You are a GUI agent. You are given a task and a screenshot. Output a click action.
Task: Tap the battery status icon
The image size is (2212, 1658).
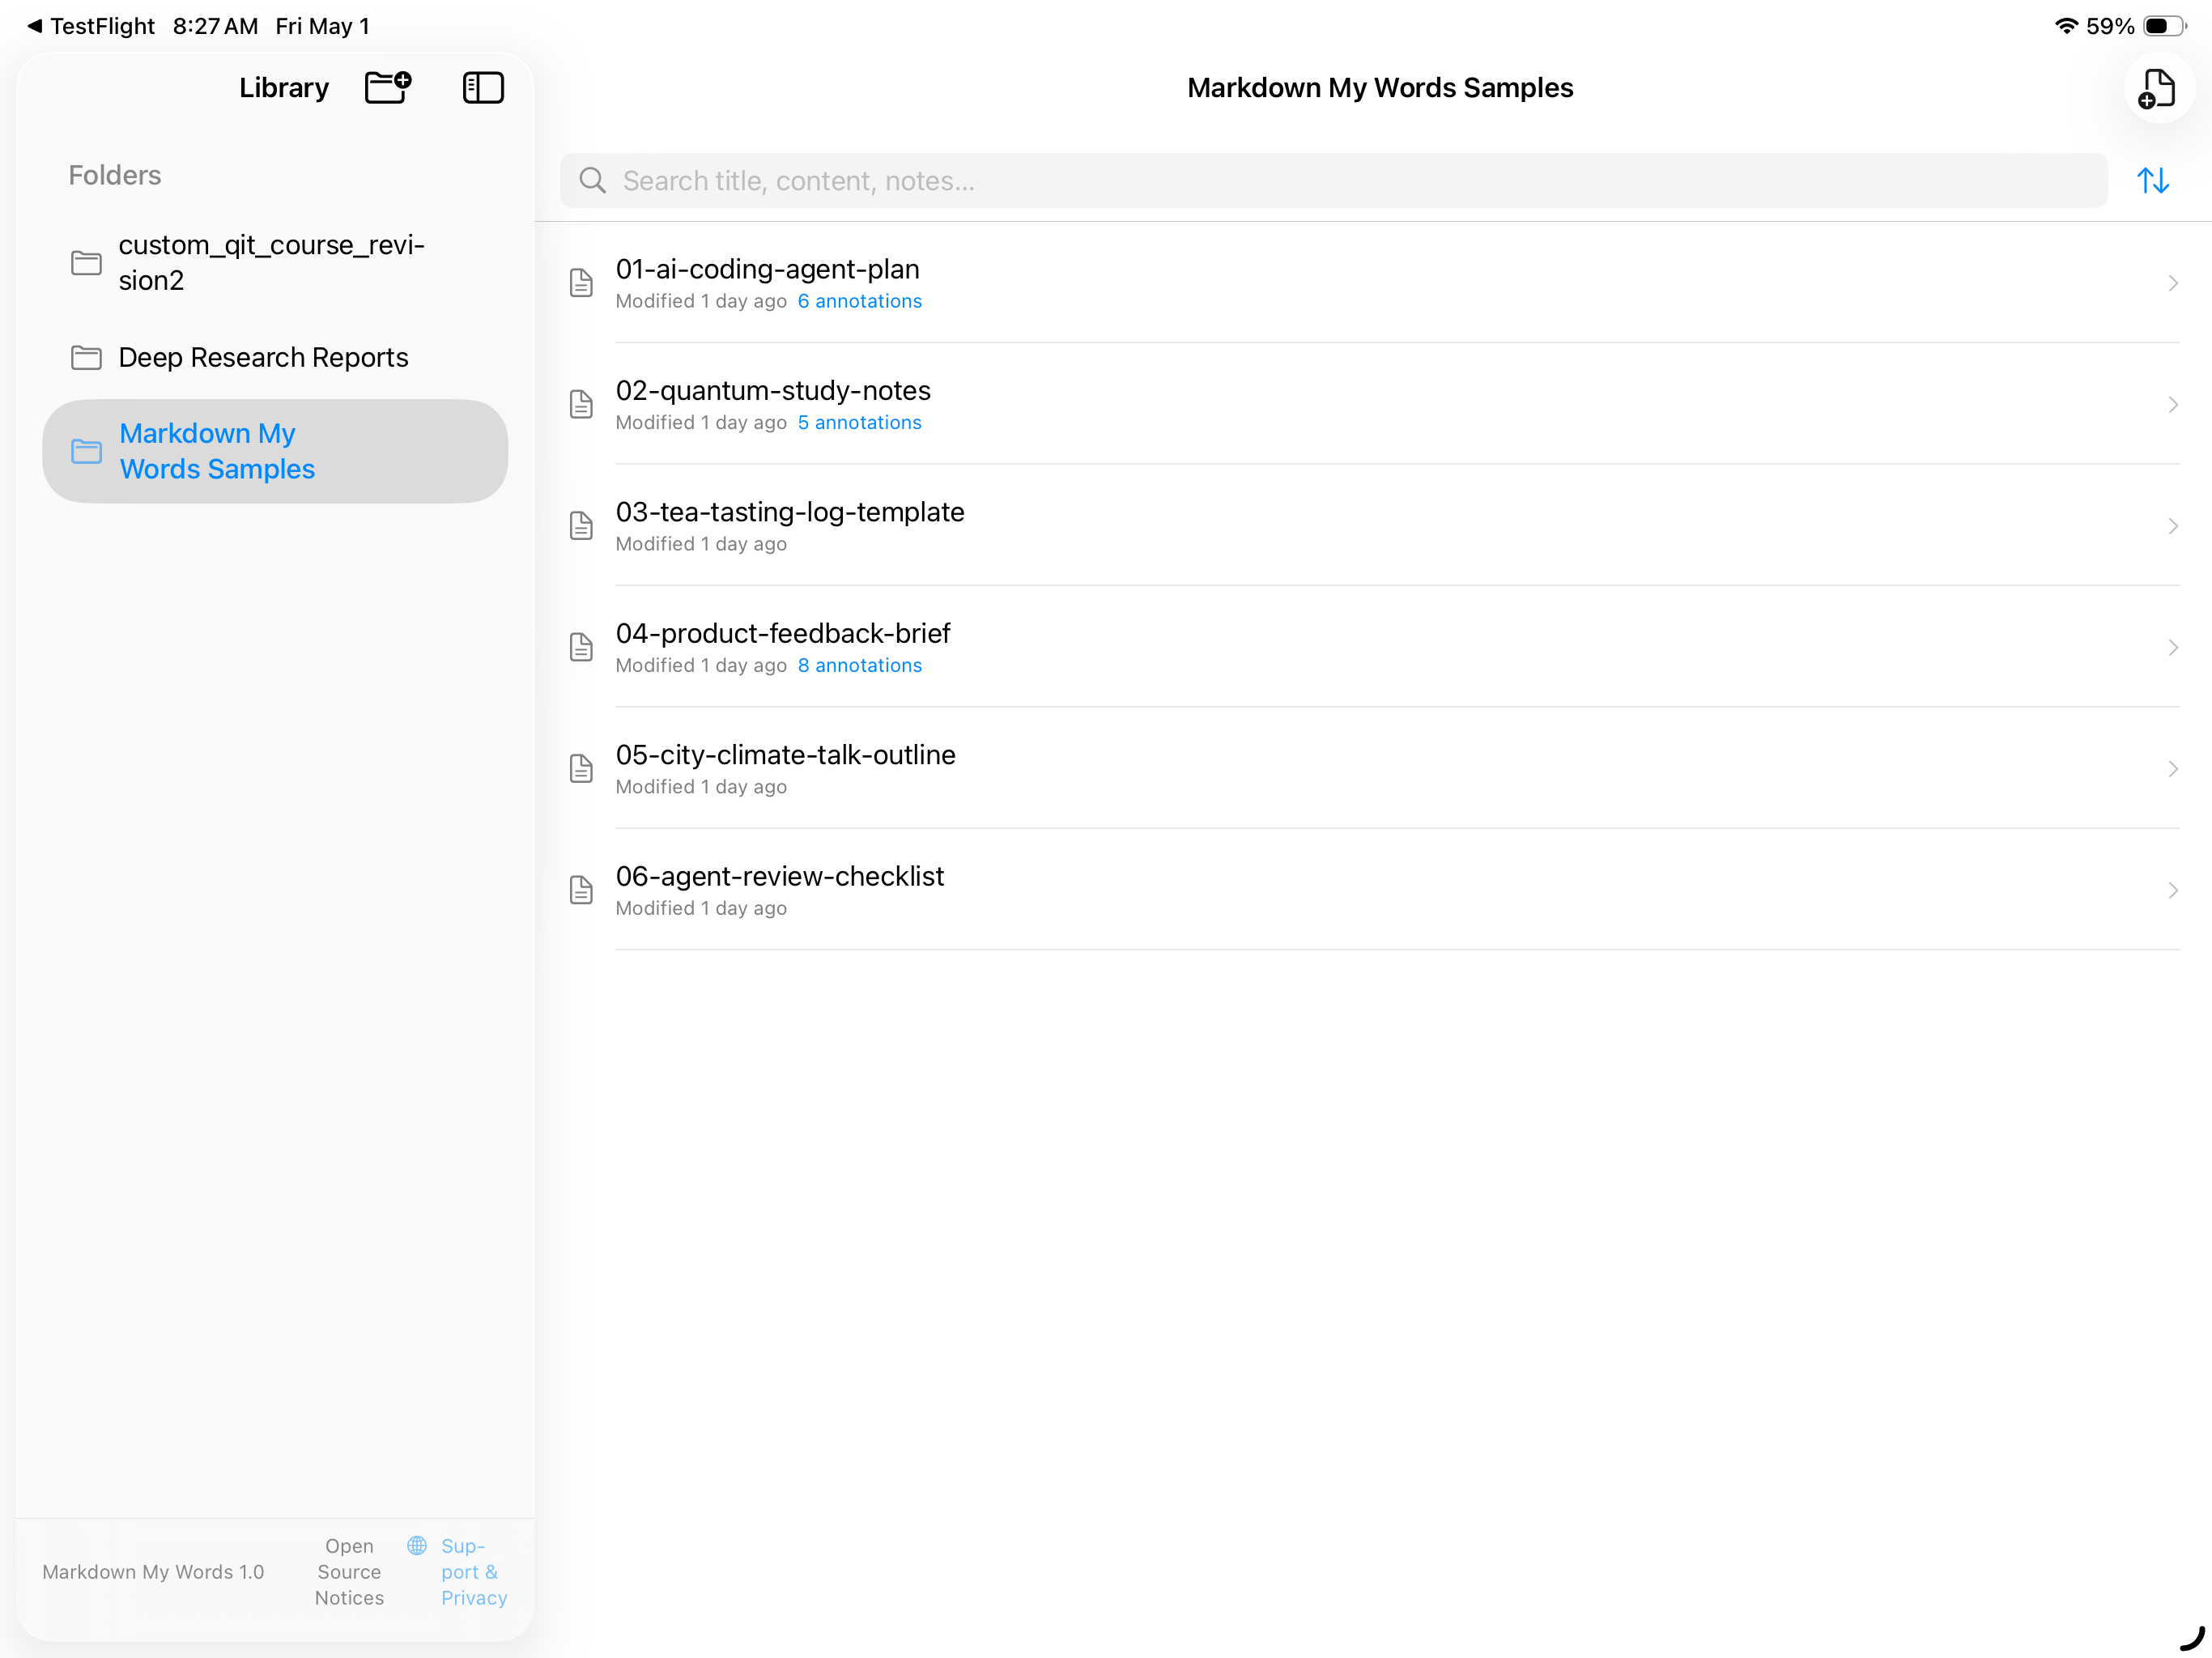coord(2164,26)
